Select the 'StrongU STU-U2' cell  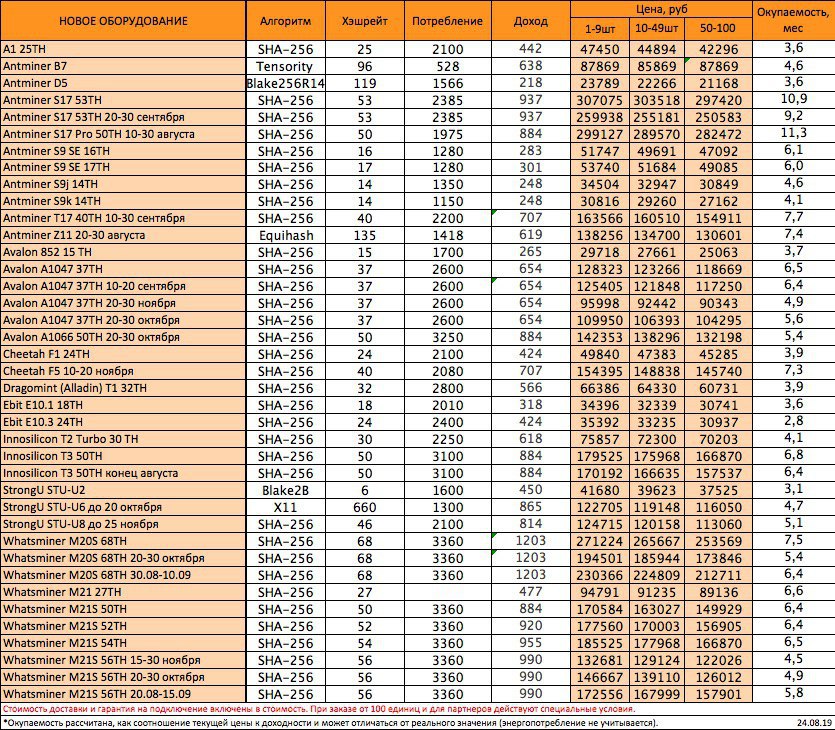(123, 490)
